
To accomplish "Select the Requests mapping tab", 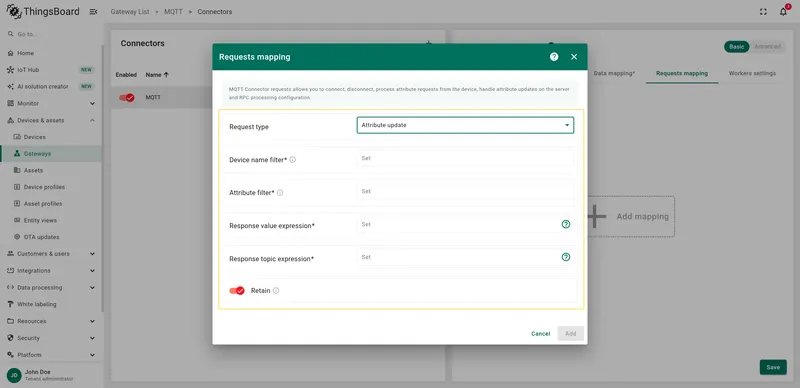I will coord(682,74).
